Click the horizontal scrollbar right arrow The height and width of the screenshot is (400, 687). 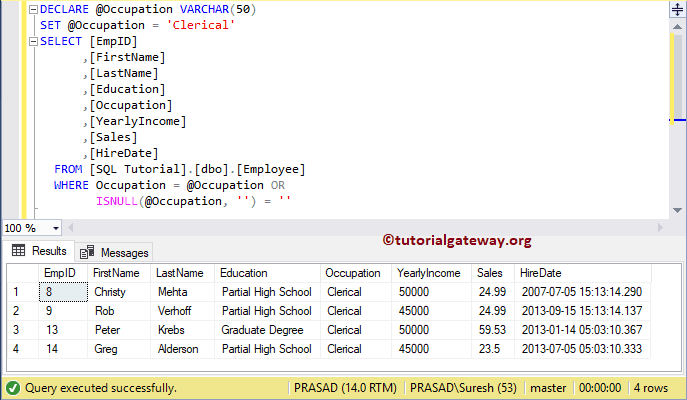(x=660, y=227)
